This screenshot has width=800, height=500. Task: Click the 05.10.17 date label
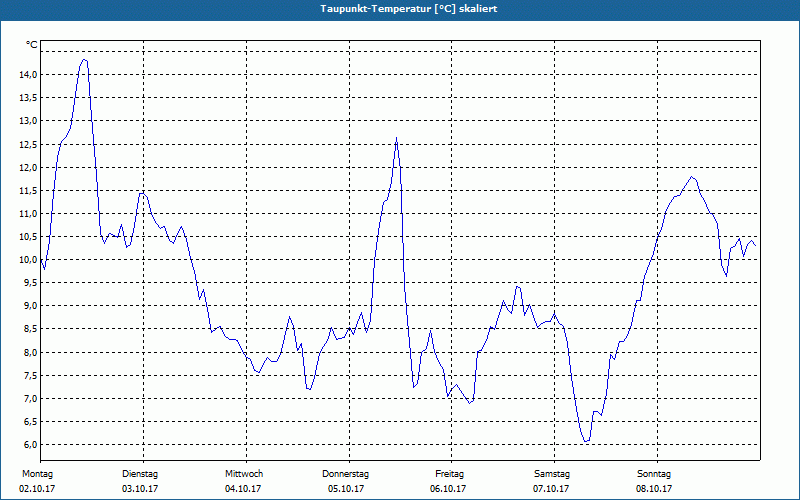(346, 489)
